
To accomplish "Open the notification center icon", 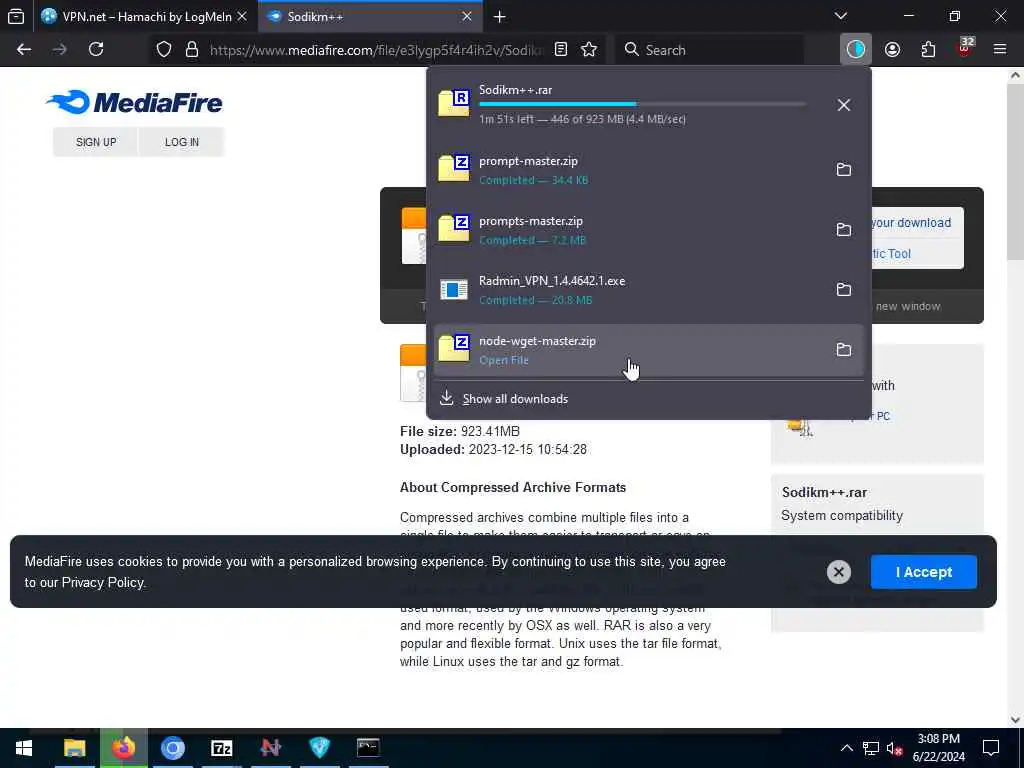I will 991,748.
